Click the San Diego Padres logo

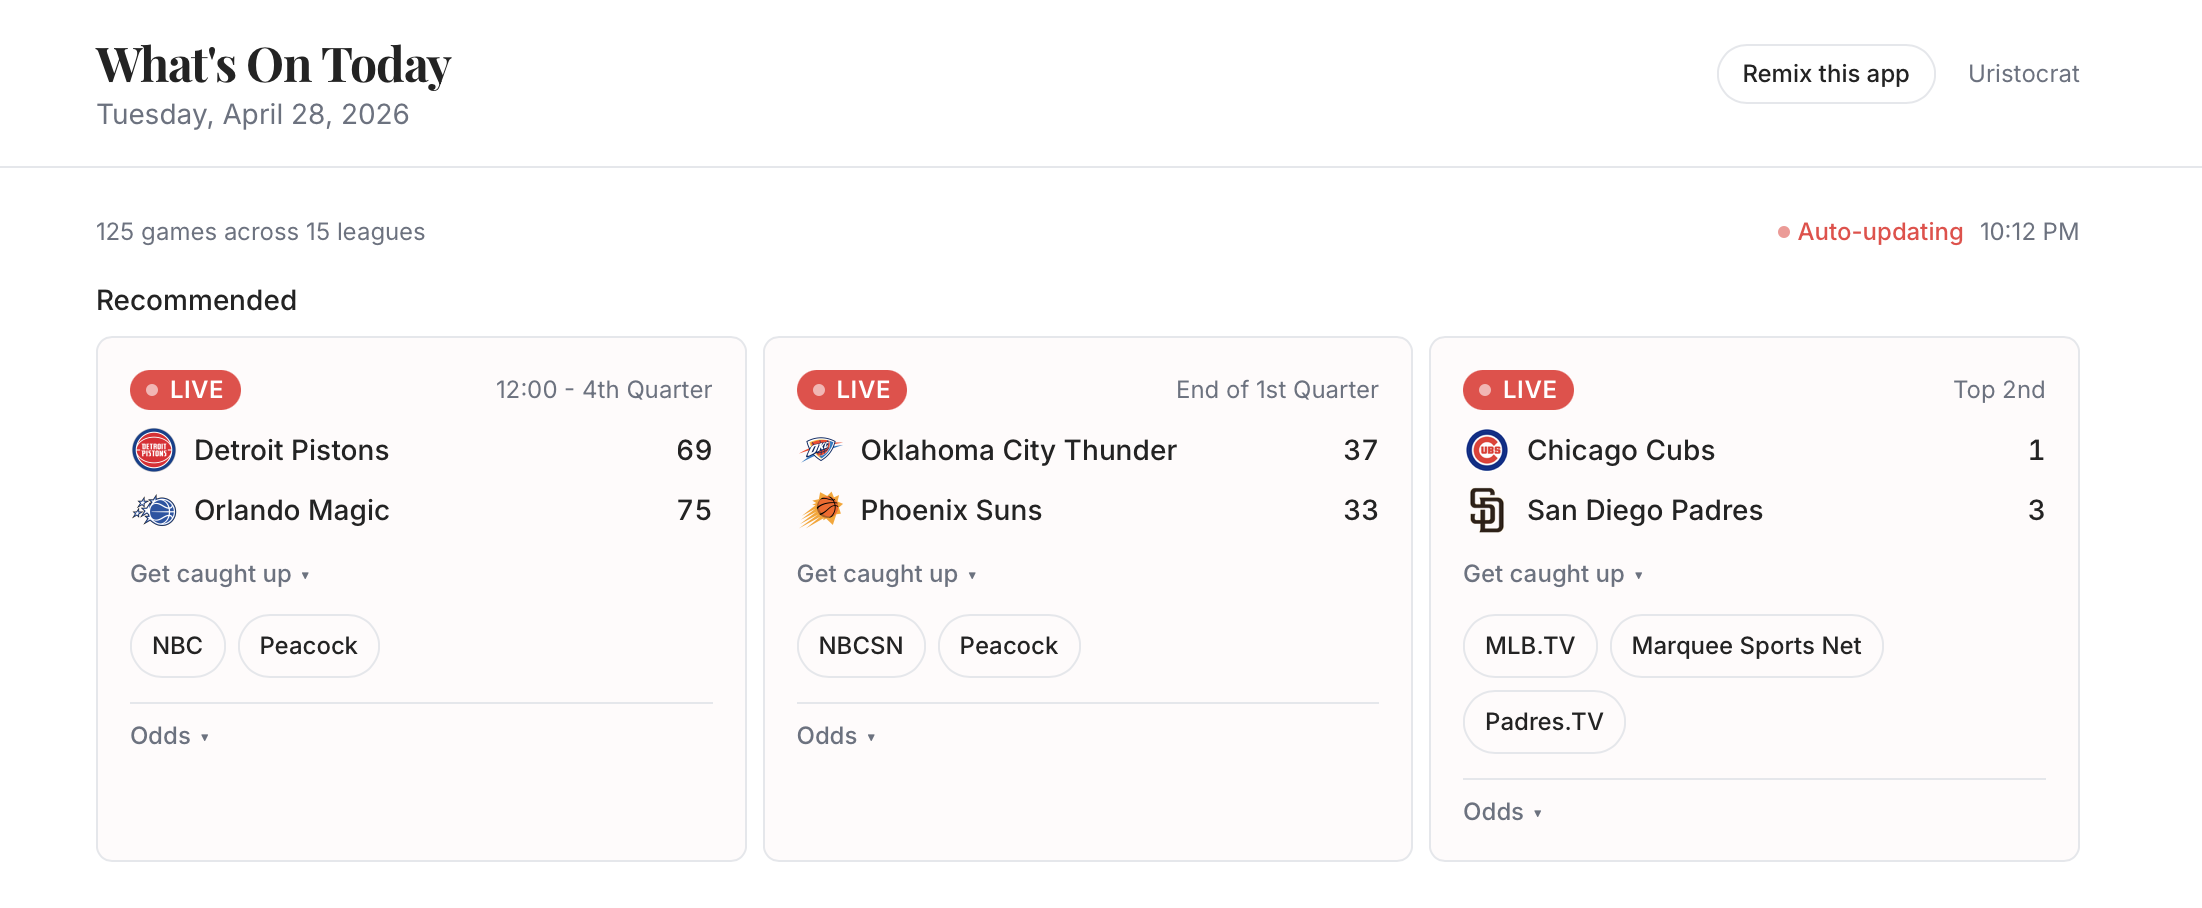click(1487, 510)
